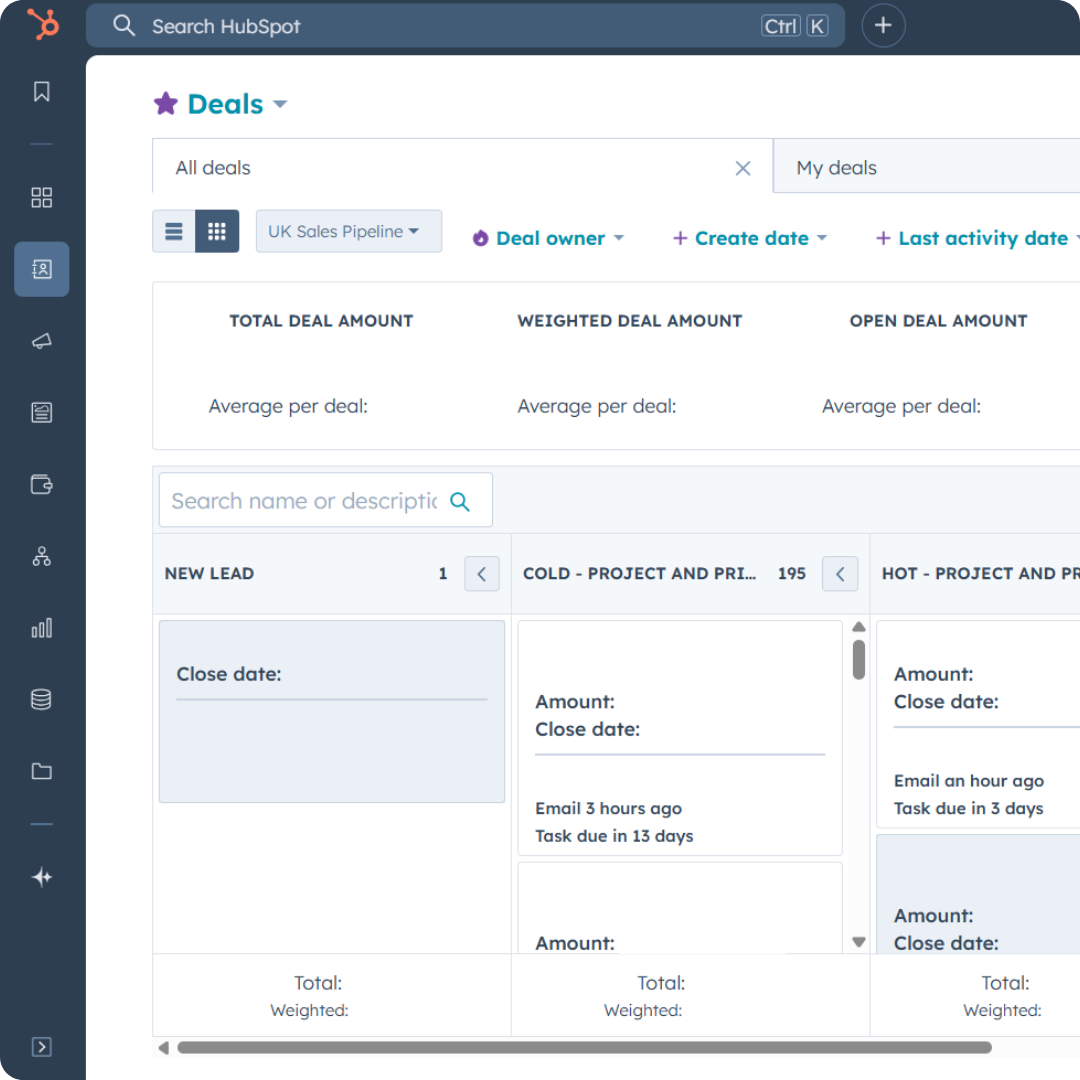Click the search icon in name or description field
Viewport: 1080px width, 1080px height.
tap(460, 501)
